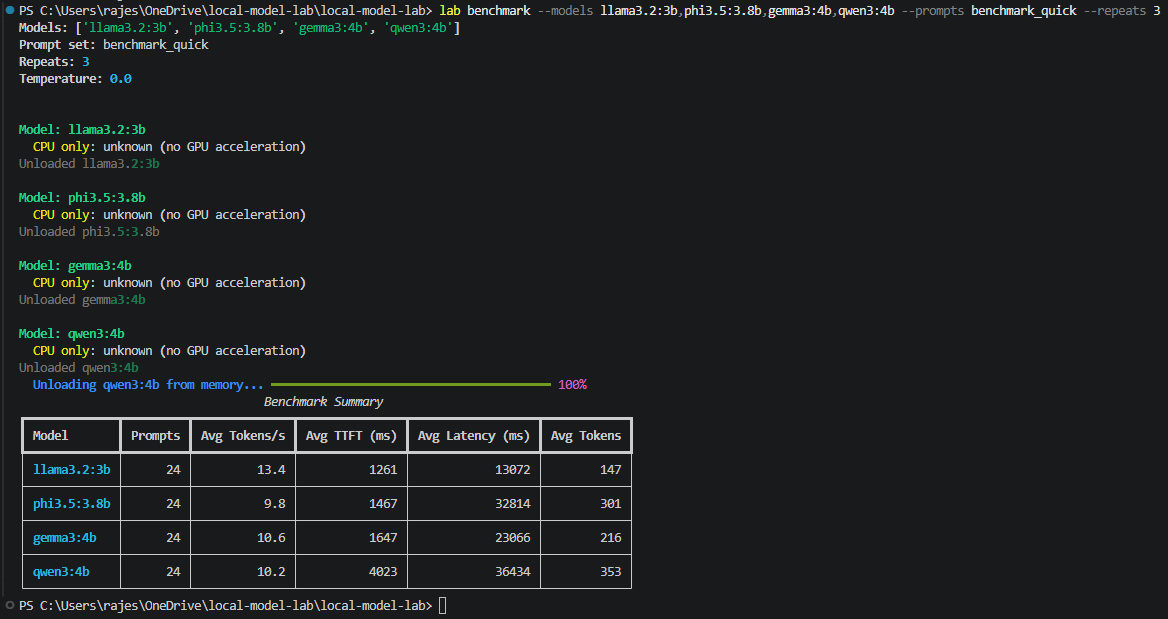Image resolution: width=1168 pixels, height=619 pixels.
Task: Click the 'Unloaded gemma3:4b' line
Action: [82, 300]
